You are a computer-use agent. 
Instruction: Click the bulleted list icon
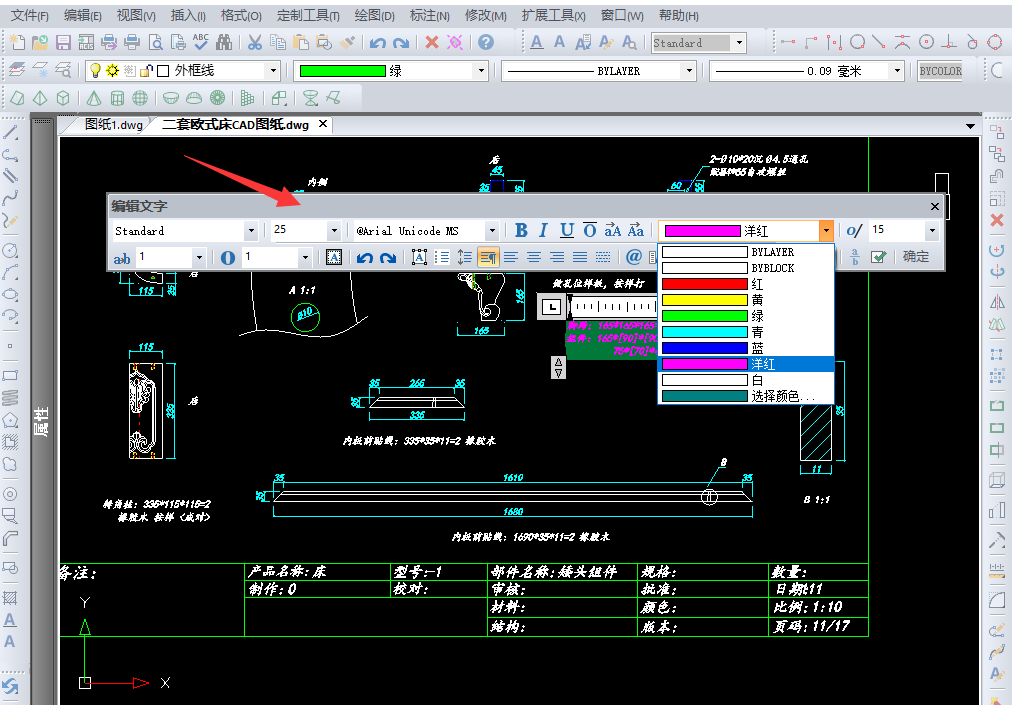(442, 258)
